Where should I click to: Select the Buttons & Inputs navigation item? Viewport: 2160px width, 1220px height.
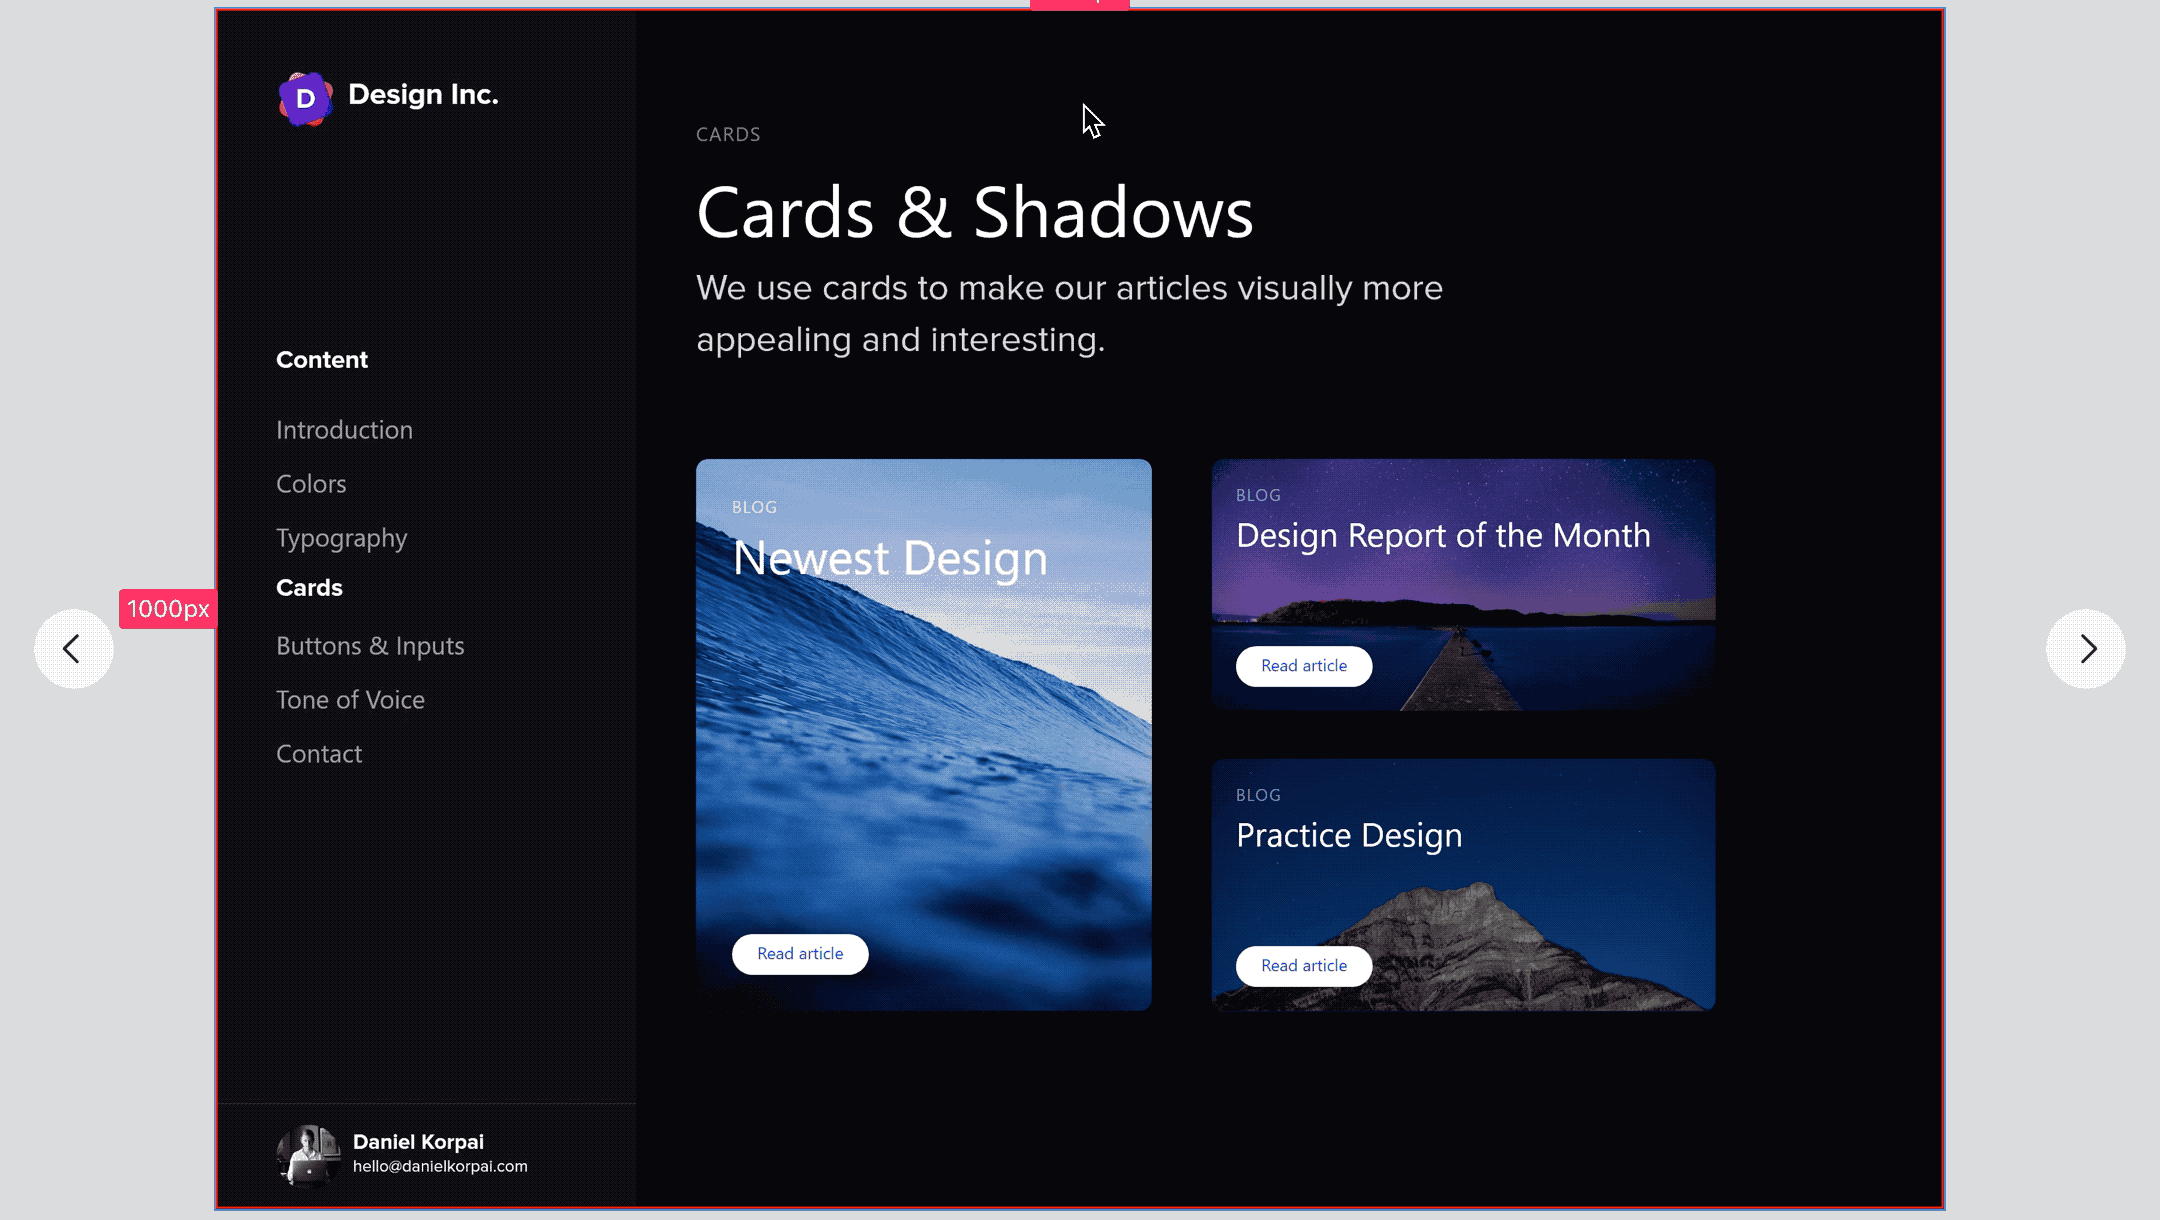click(x=369, y=644)
